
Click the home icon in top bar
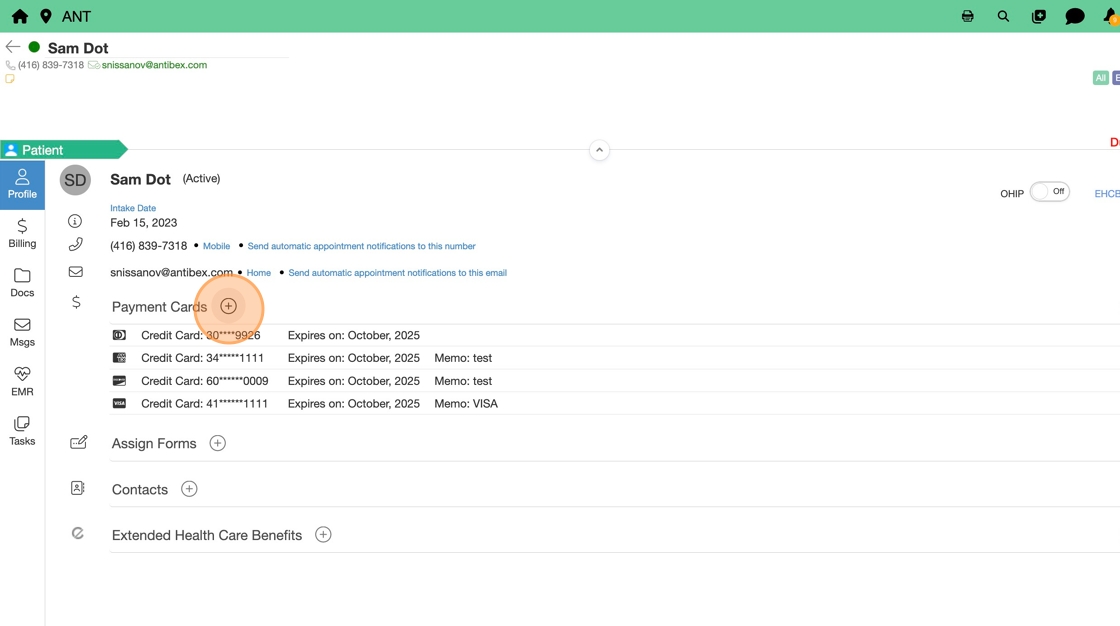19,16
